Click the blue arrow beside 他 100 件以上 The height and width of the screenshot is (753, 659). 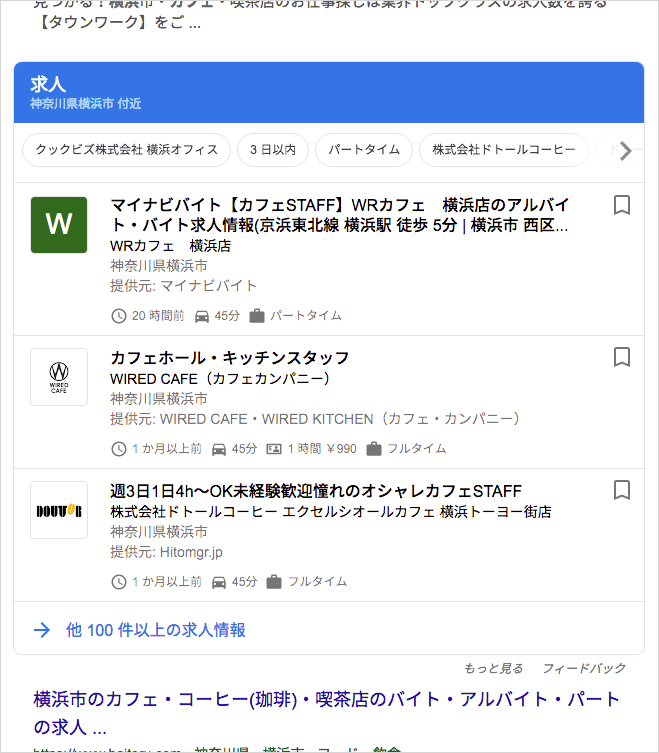[x=42, y=630]
